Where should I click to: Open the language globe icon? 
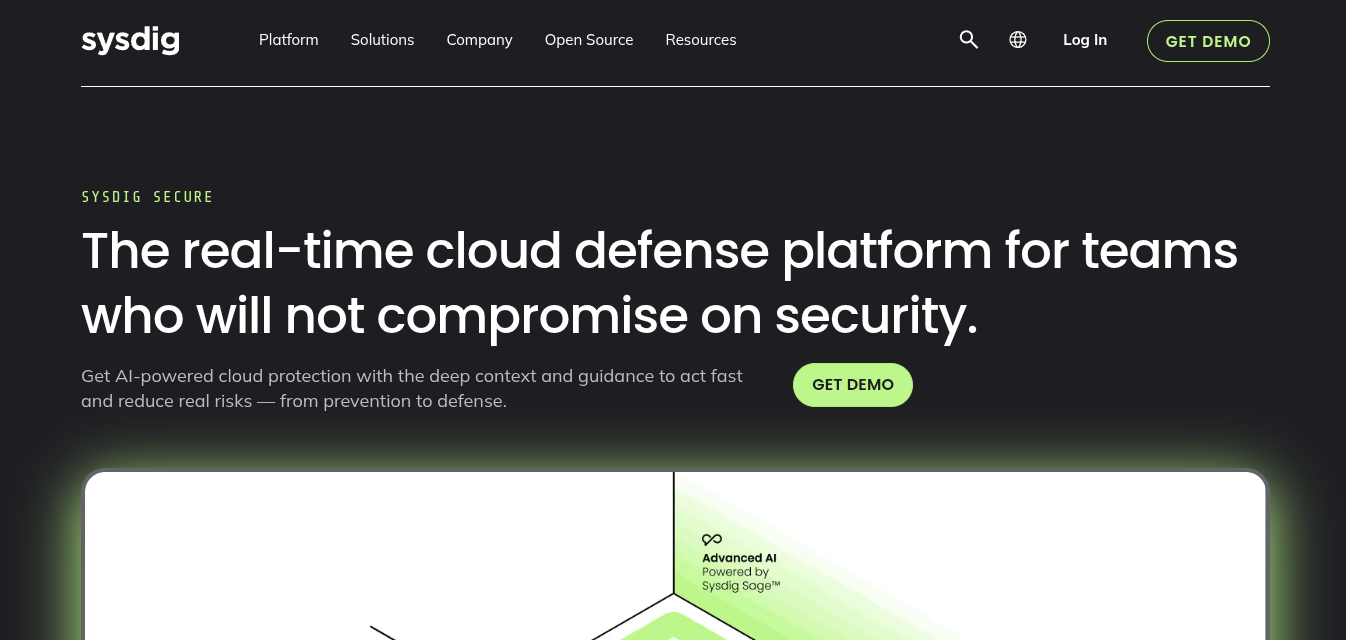click(1018, 40)
